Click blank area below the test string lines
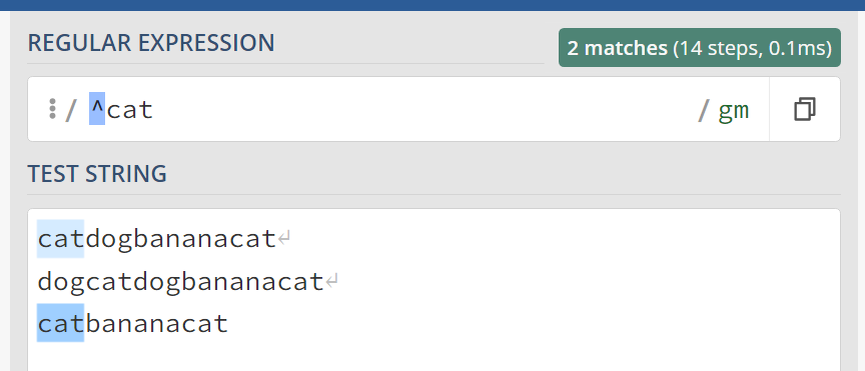This screenshot has height=371, width=865. 434,357
